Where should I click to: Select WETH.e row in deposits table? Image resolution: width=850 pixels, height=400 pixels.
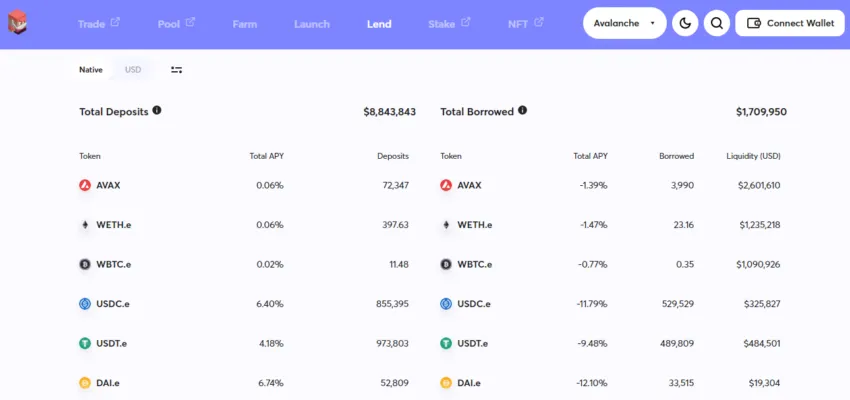pos(244,225)
